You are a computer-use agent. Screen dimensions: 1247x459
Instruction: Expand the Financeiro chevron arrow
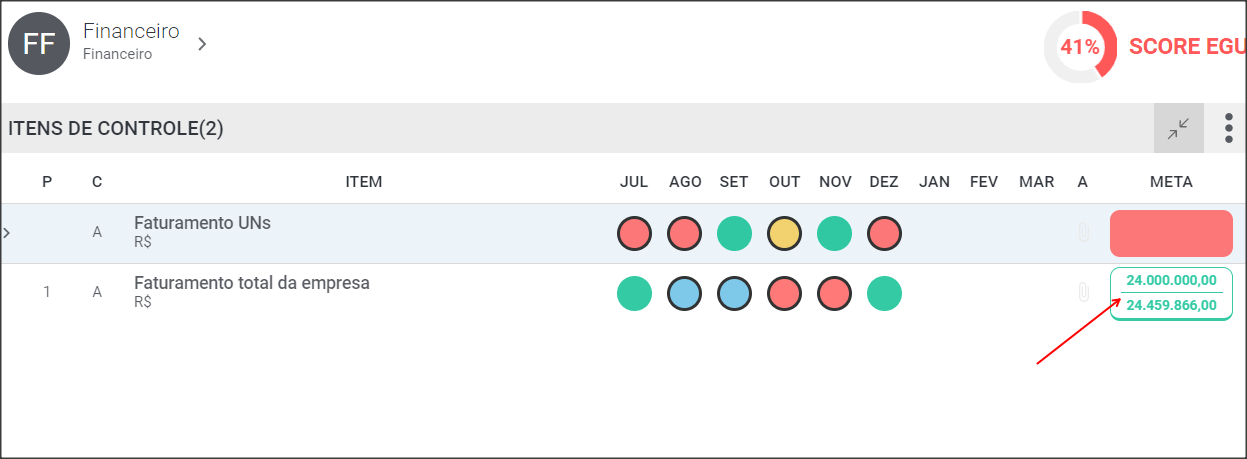(x=202, y=44)
